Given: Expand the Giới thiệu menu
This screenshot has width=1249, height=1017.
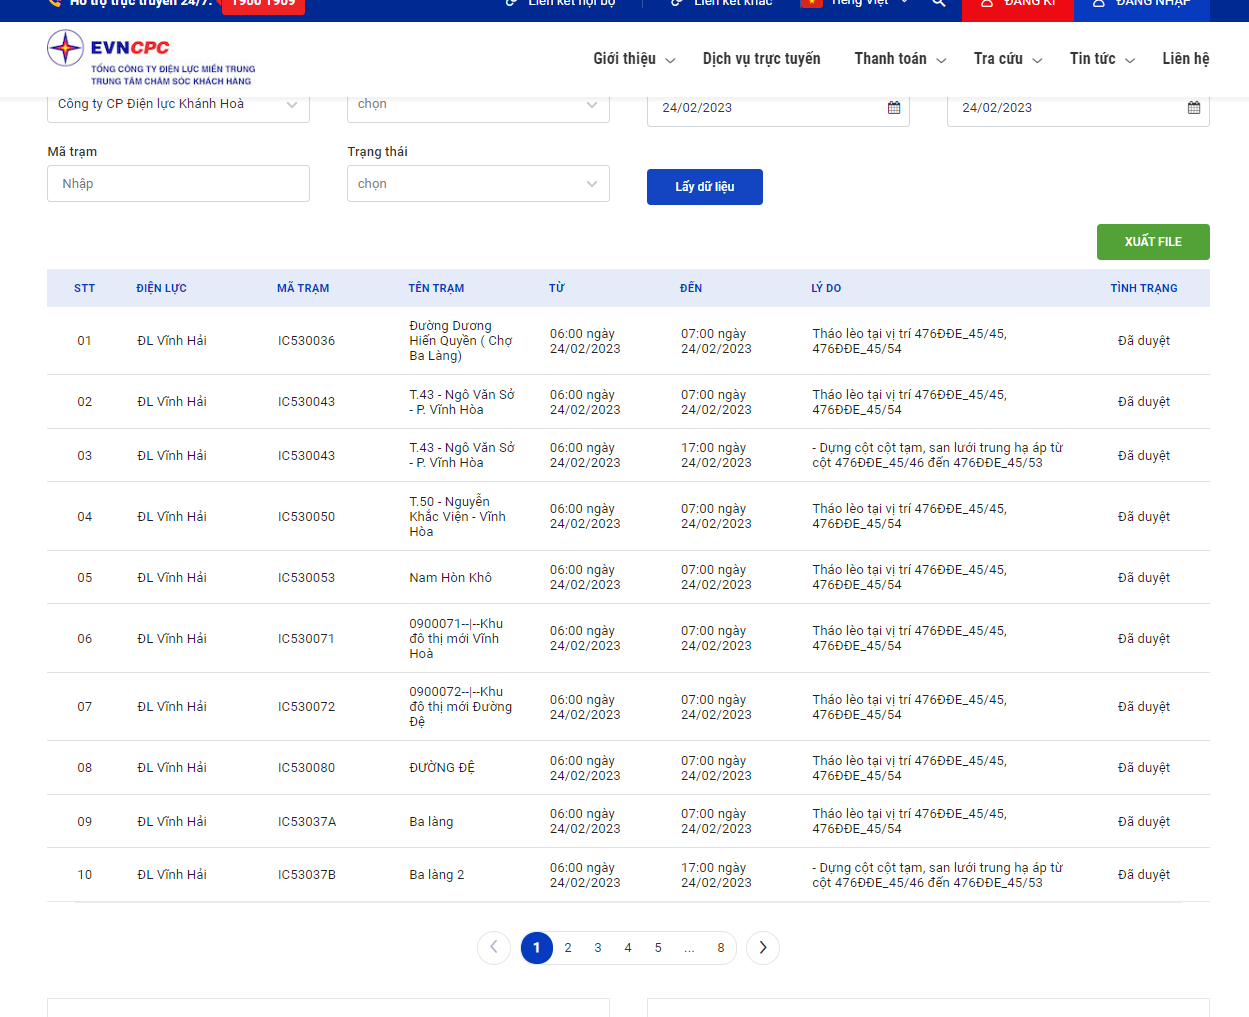Looking at the screenshot, I should click(x=634, y=59).
